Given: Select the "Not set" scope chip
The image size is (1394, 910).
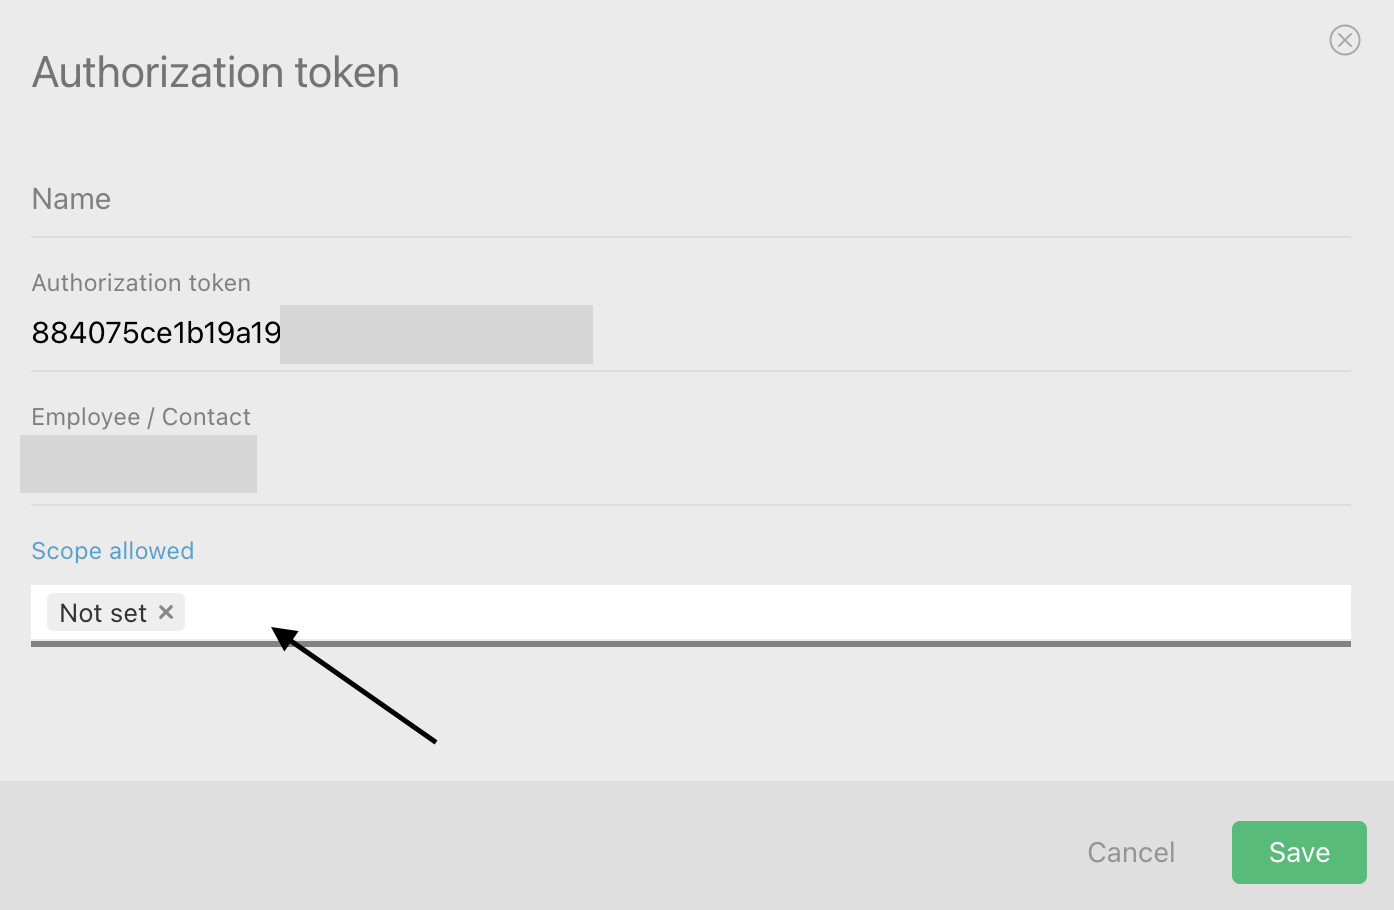Looking at the screenshot, I should [x=103, y=613].
